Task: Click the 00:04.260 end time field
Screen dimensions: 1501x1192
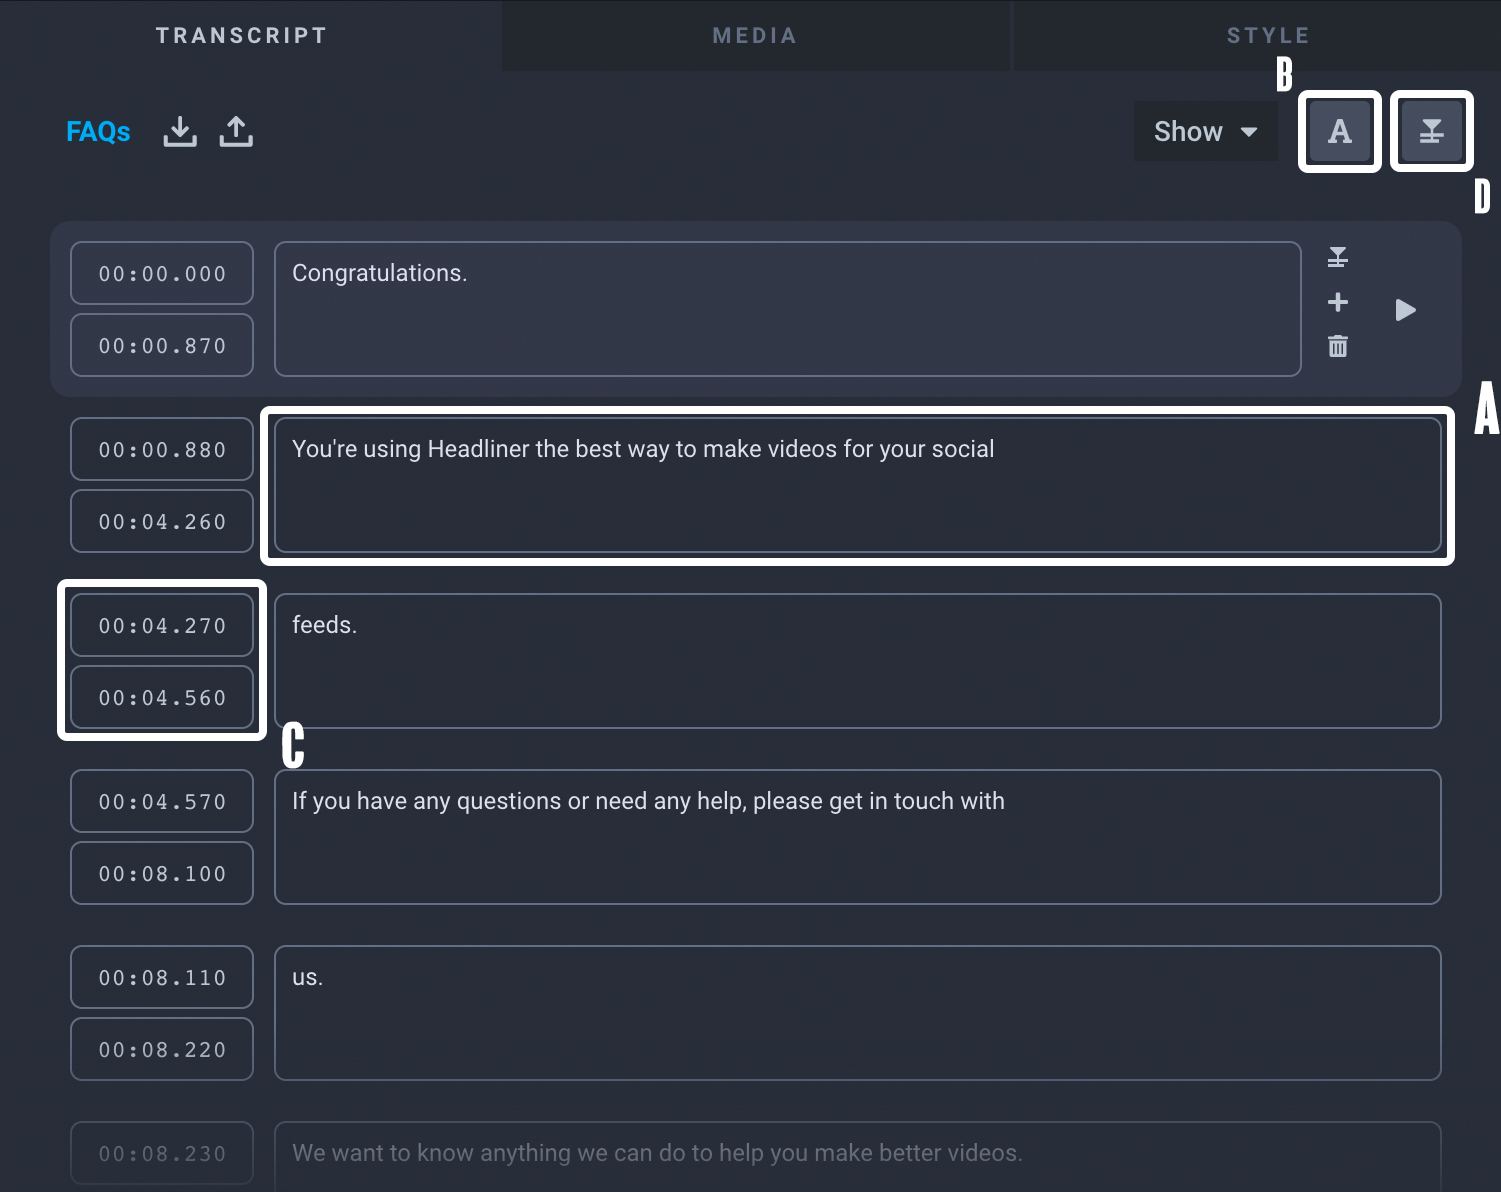Action: tap(162, 521)
